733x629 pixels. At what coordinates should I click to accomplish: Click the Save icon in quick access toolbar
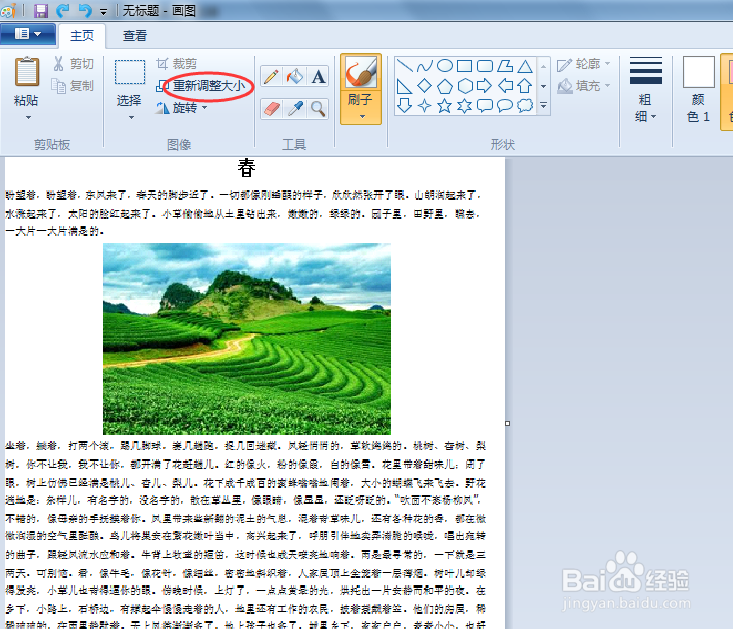41,10
